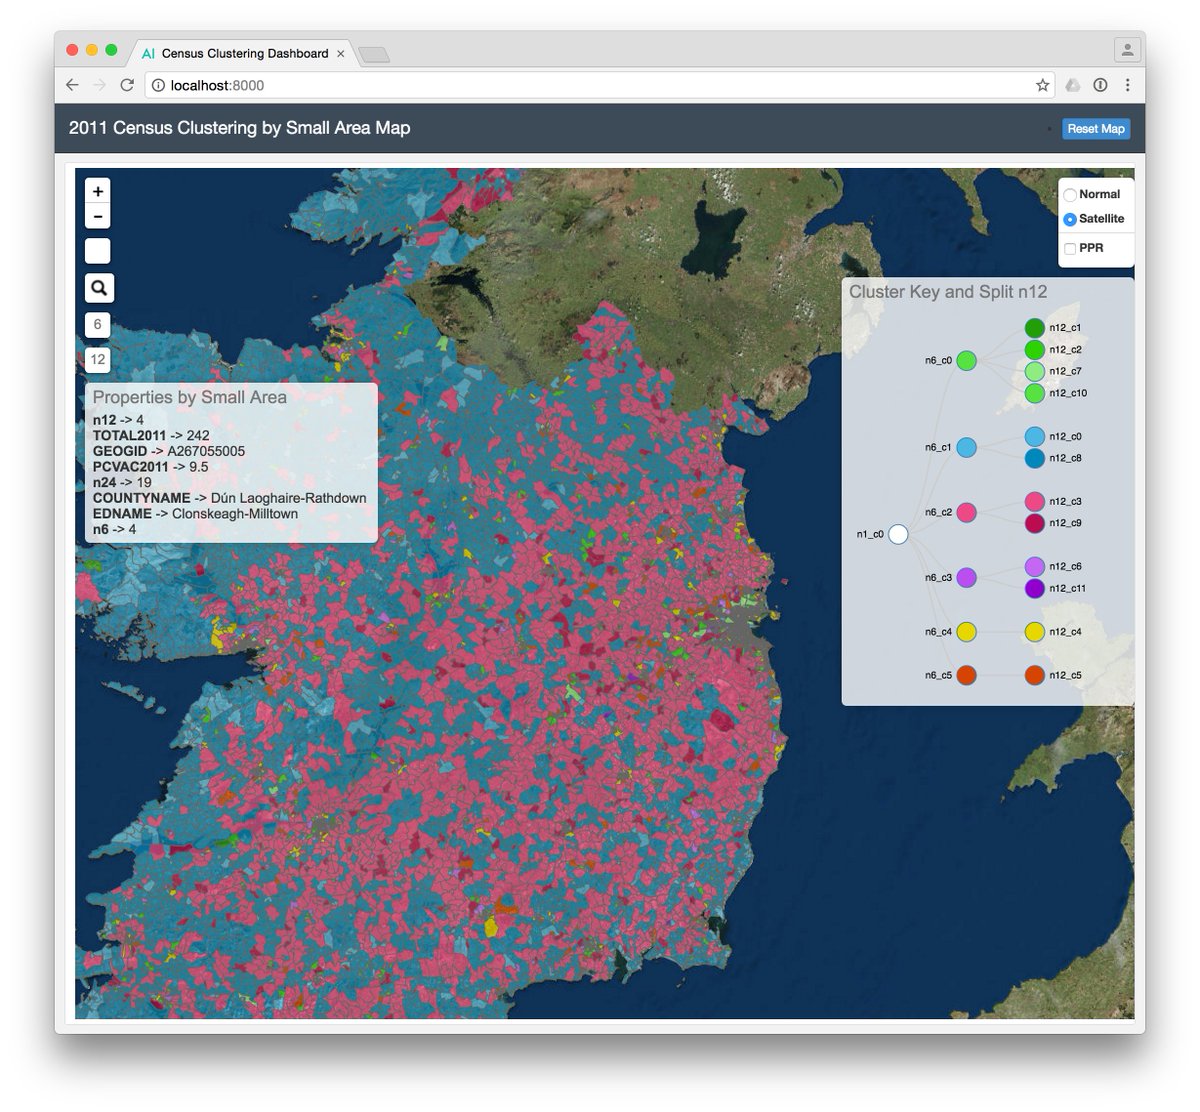The image size is (1200, 1112).
Task: Open the map search magnifier tool
Action: tap(98, 288)
